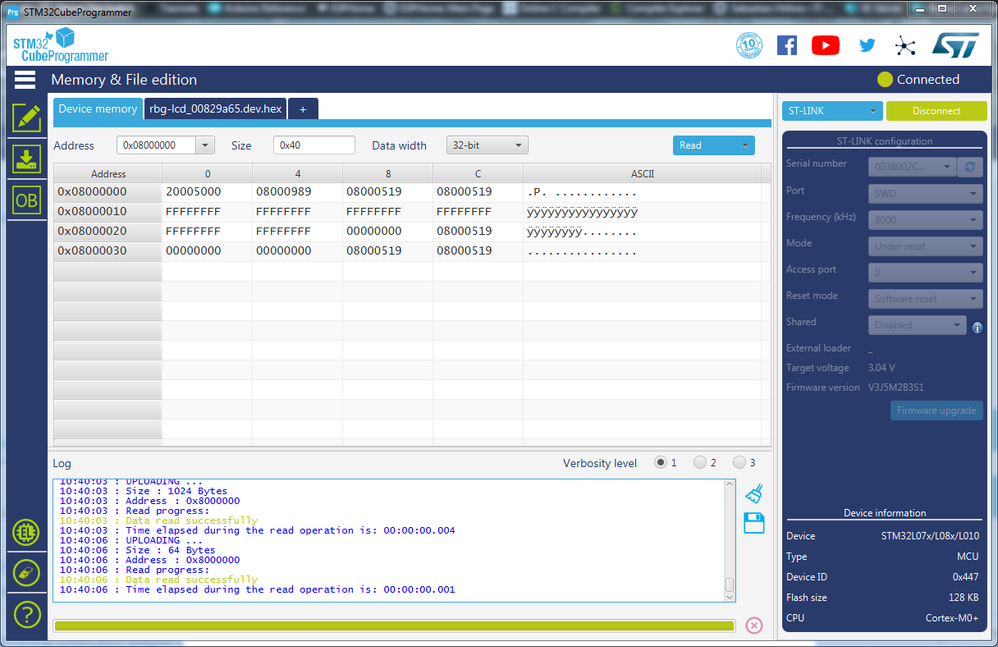Open the CPU chip icon in sidebar
This screenshot has width=998, height=647.
[x=26, y=532]
